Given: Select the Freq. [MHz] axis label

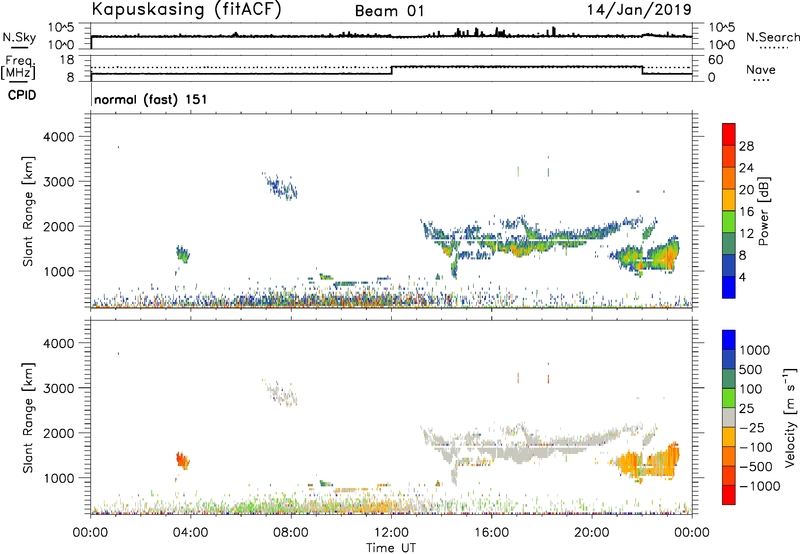Looking at the screenshot, I should [18, 67].
